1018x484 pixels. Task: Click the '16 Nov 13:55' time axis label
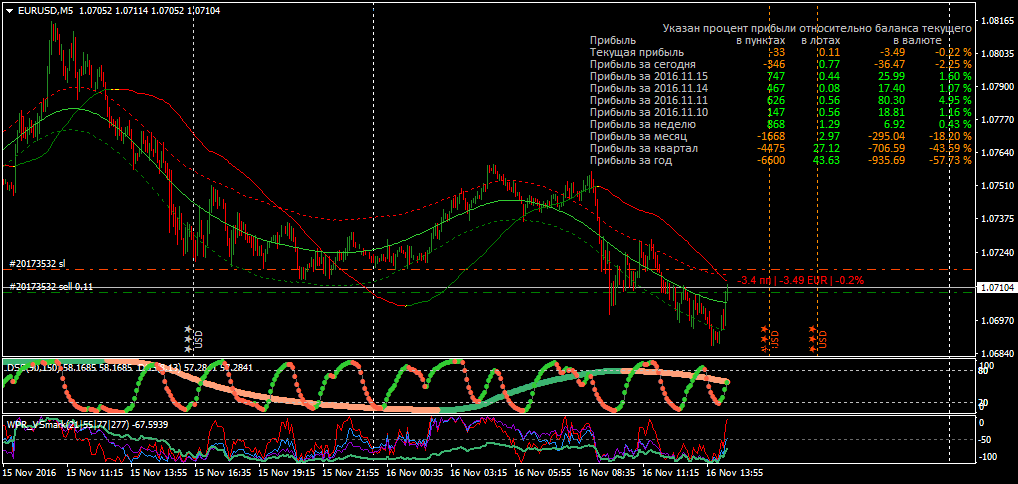[x=736, y=472]
